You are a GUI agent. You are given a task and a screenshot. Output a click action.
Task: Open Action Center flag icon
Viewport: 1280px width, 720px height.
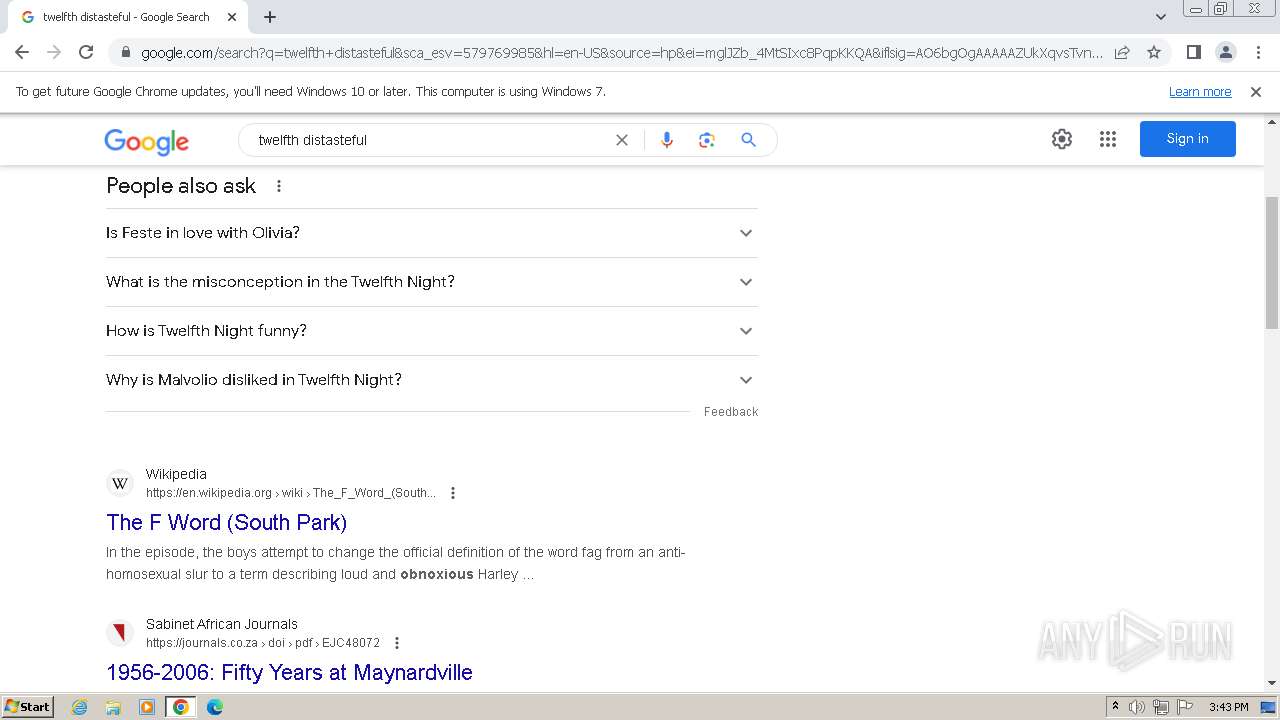pyautogui.click(x=1184, y=707)
